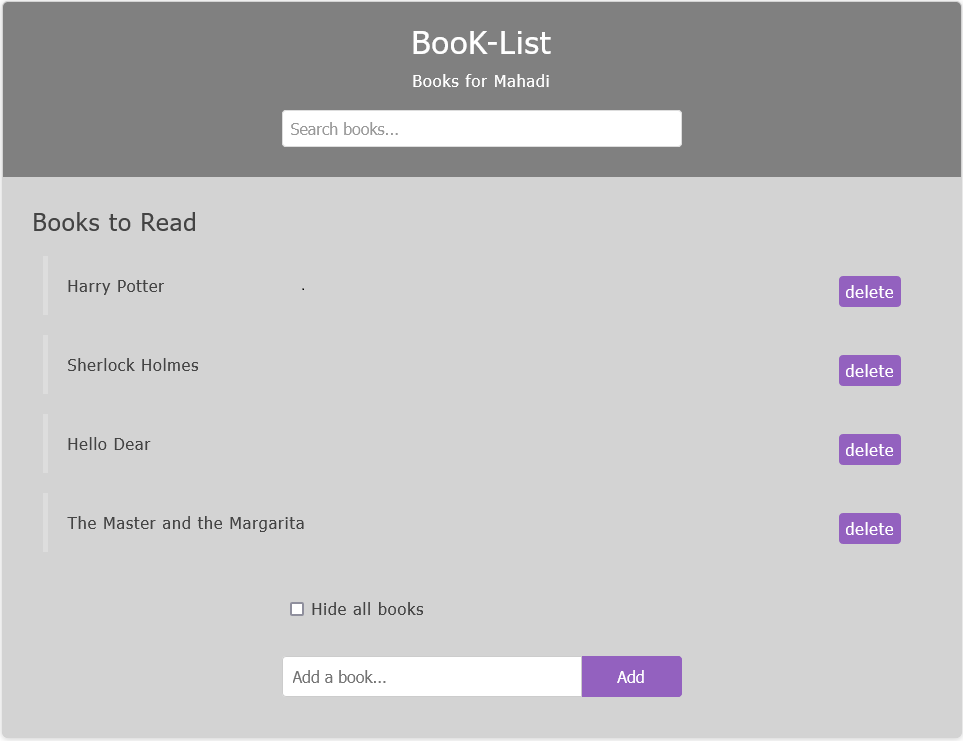Click the 'Hide all books' label text

pyautogui.click(x=367, y=609)
